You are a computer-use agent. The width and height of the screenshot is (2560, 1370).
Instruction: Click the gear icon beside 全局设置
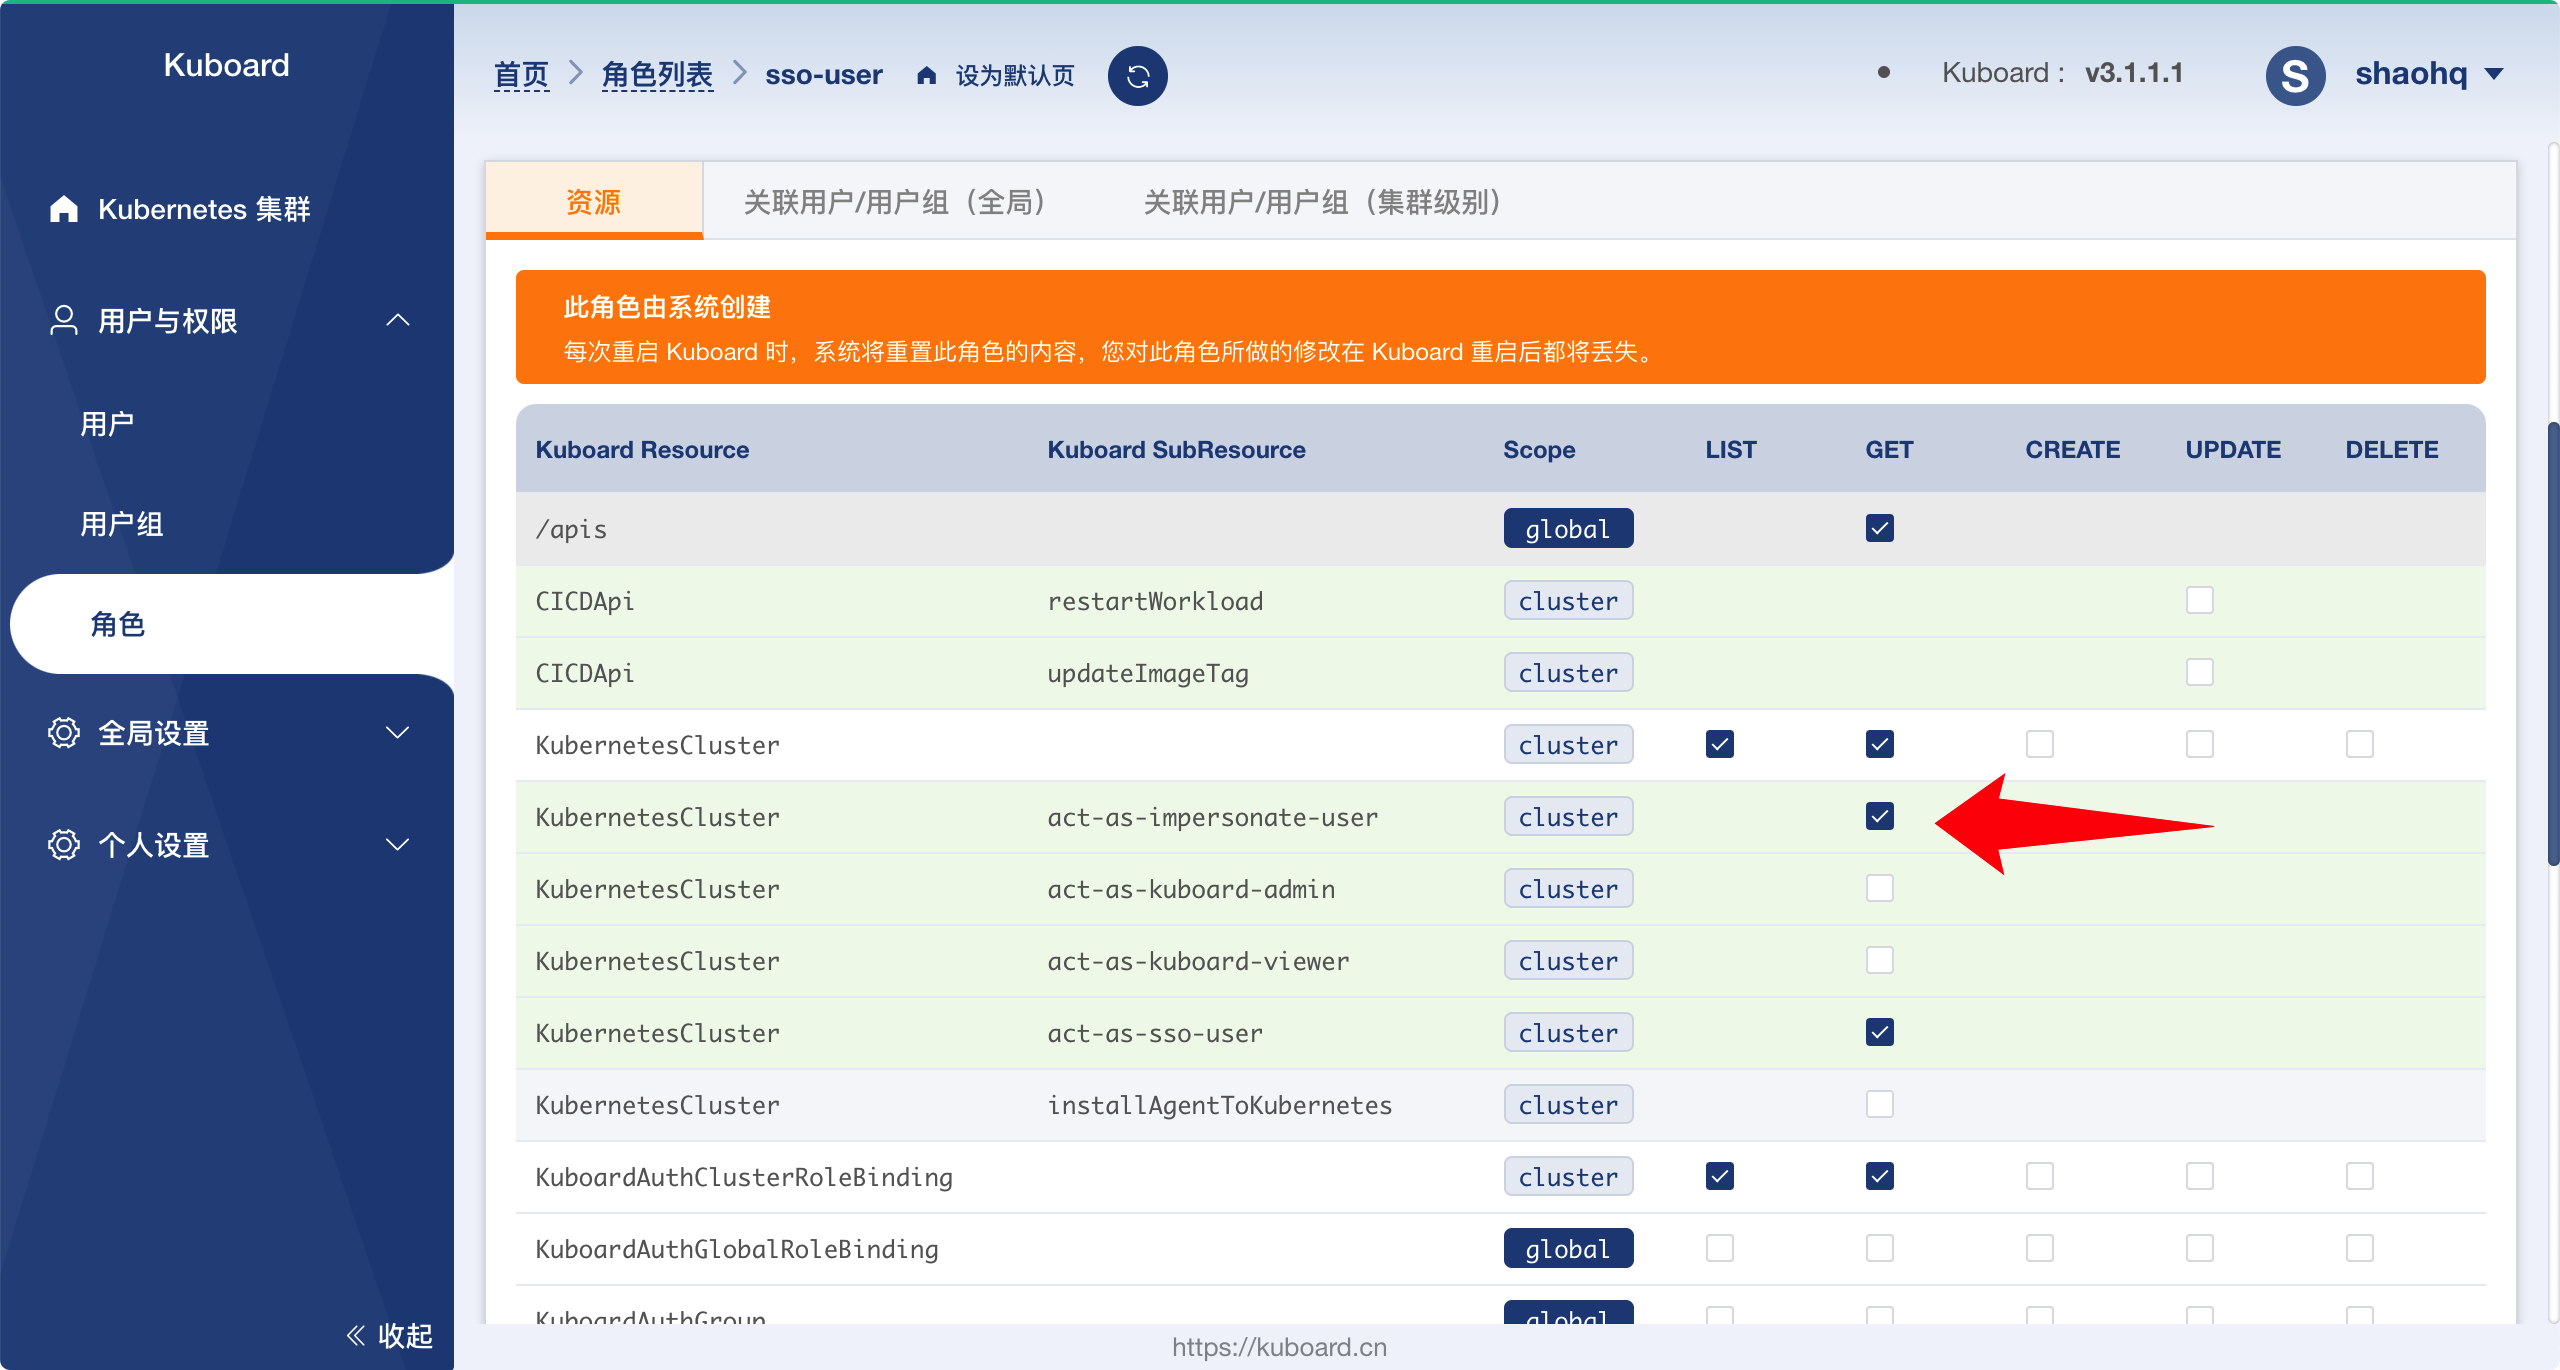click(64, 732)
